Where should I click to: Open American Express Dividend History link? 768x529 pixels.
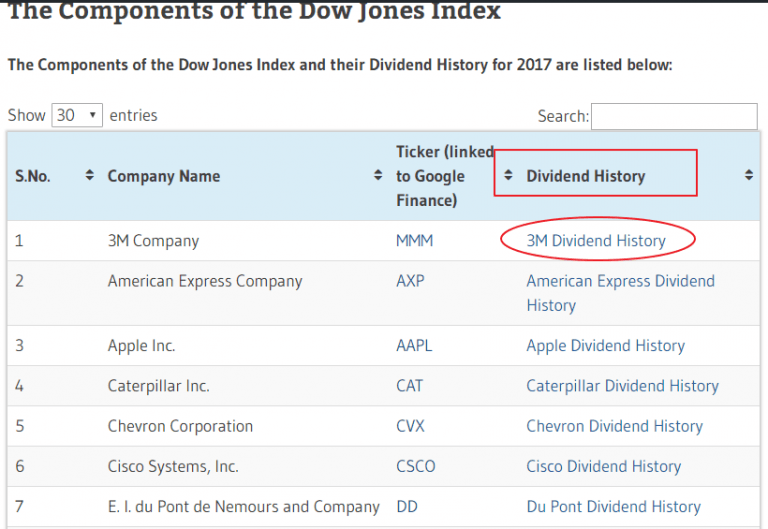click(621, 293)
